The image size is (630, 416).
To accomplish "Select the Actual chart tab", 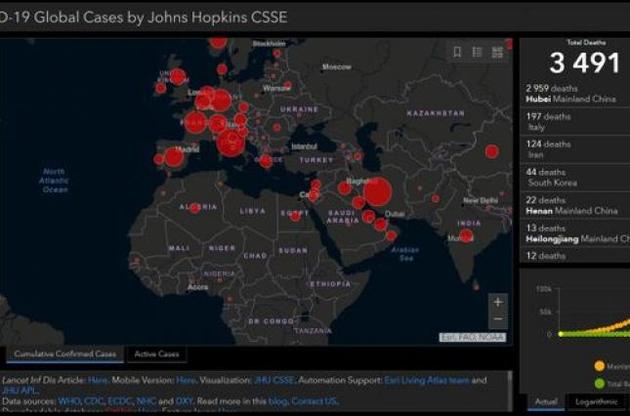I will coord(545,401).
